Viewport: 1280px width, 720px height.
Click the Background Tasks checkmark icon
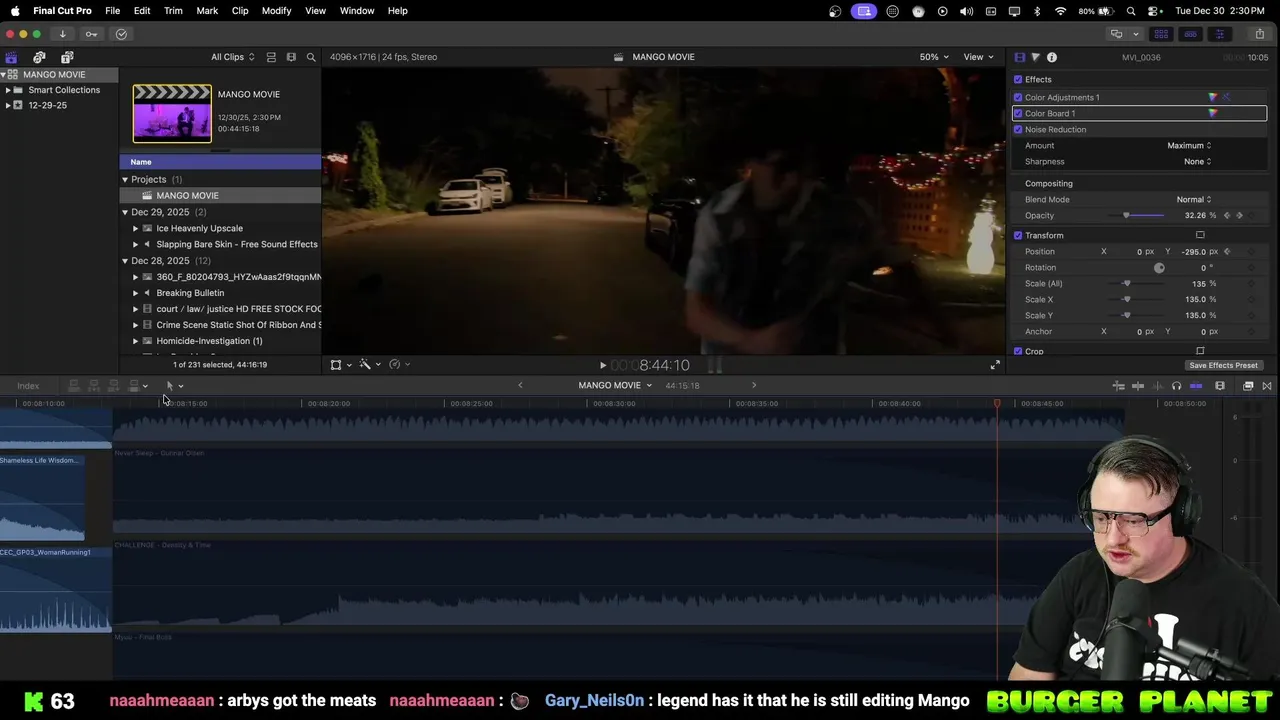click(x=121, y=34)
